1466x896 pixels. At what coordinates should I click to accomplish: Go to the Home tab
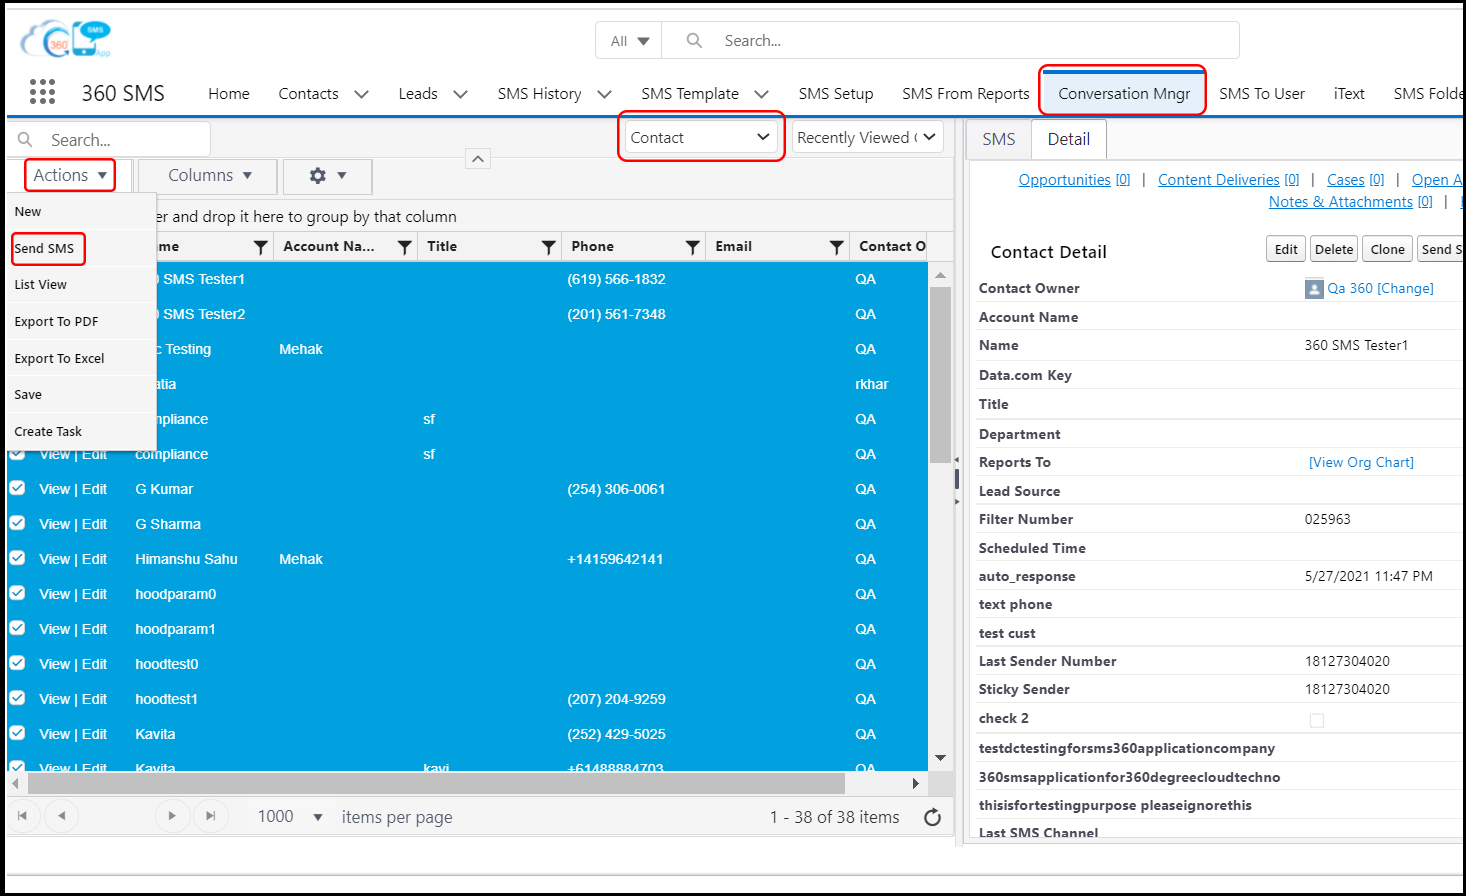(229, 93)
